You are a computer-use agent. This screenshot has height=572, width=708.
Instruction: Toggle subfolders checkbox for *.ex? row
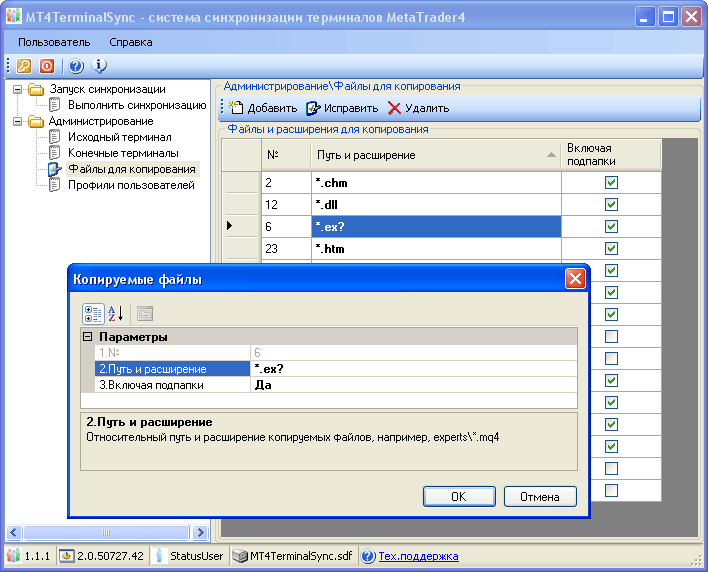pos(611,226)
